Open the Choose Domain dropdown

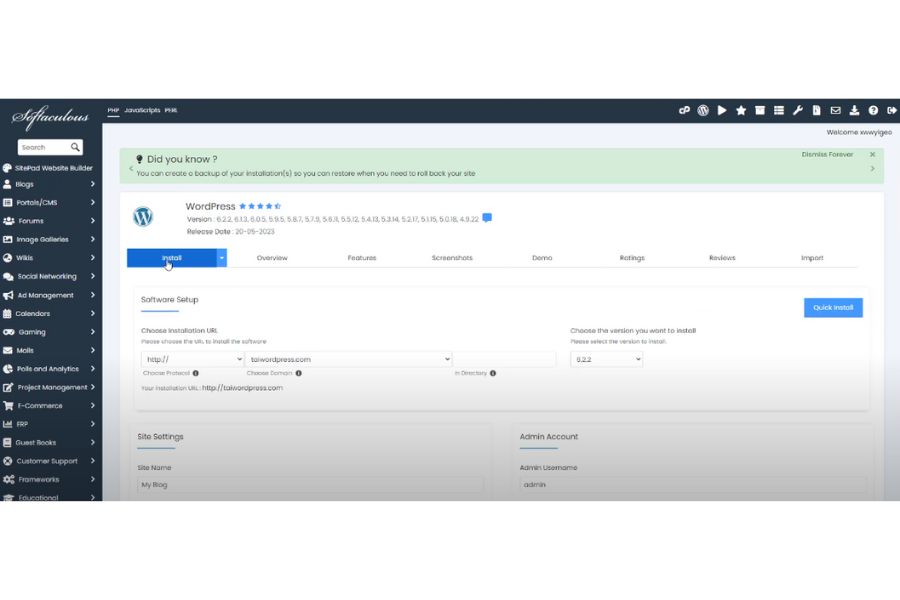tap(349, 359)
